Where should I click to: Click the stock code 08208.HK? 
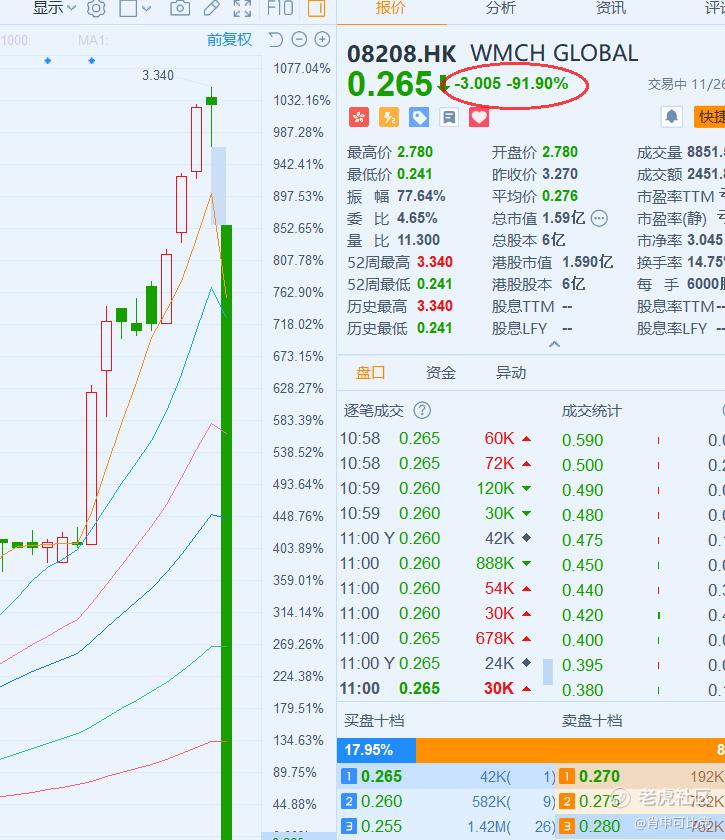coord(402,54)
